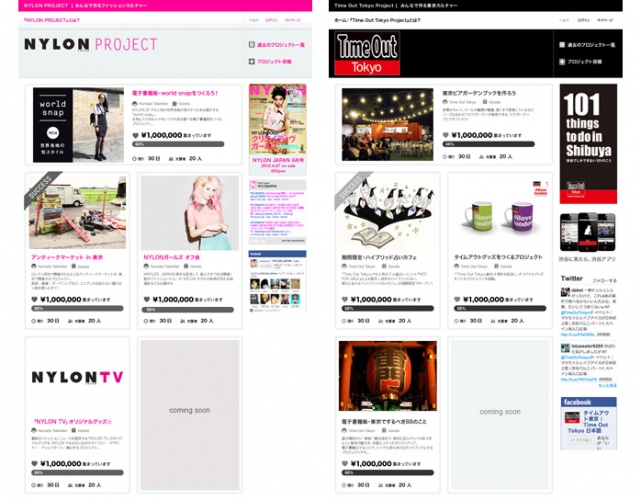Click the funding progress bar on the NYLON TV goods card
The image size is (641, 500).
(77, 473)
